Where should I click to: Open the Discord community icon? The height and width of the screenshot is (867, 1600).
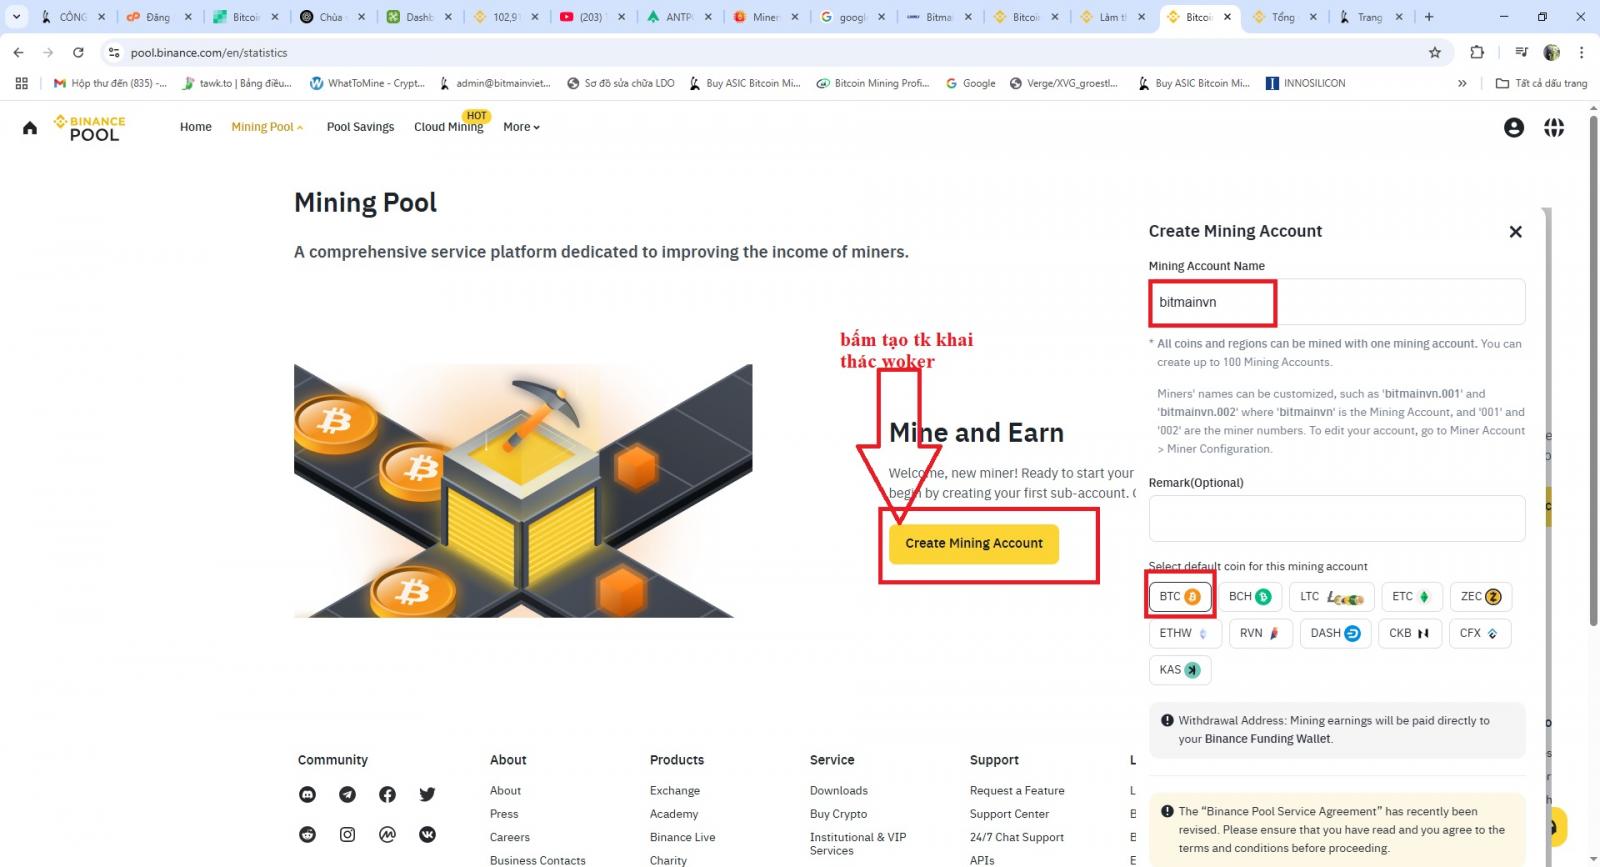(308, 794)
